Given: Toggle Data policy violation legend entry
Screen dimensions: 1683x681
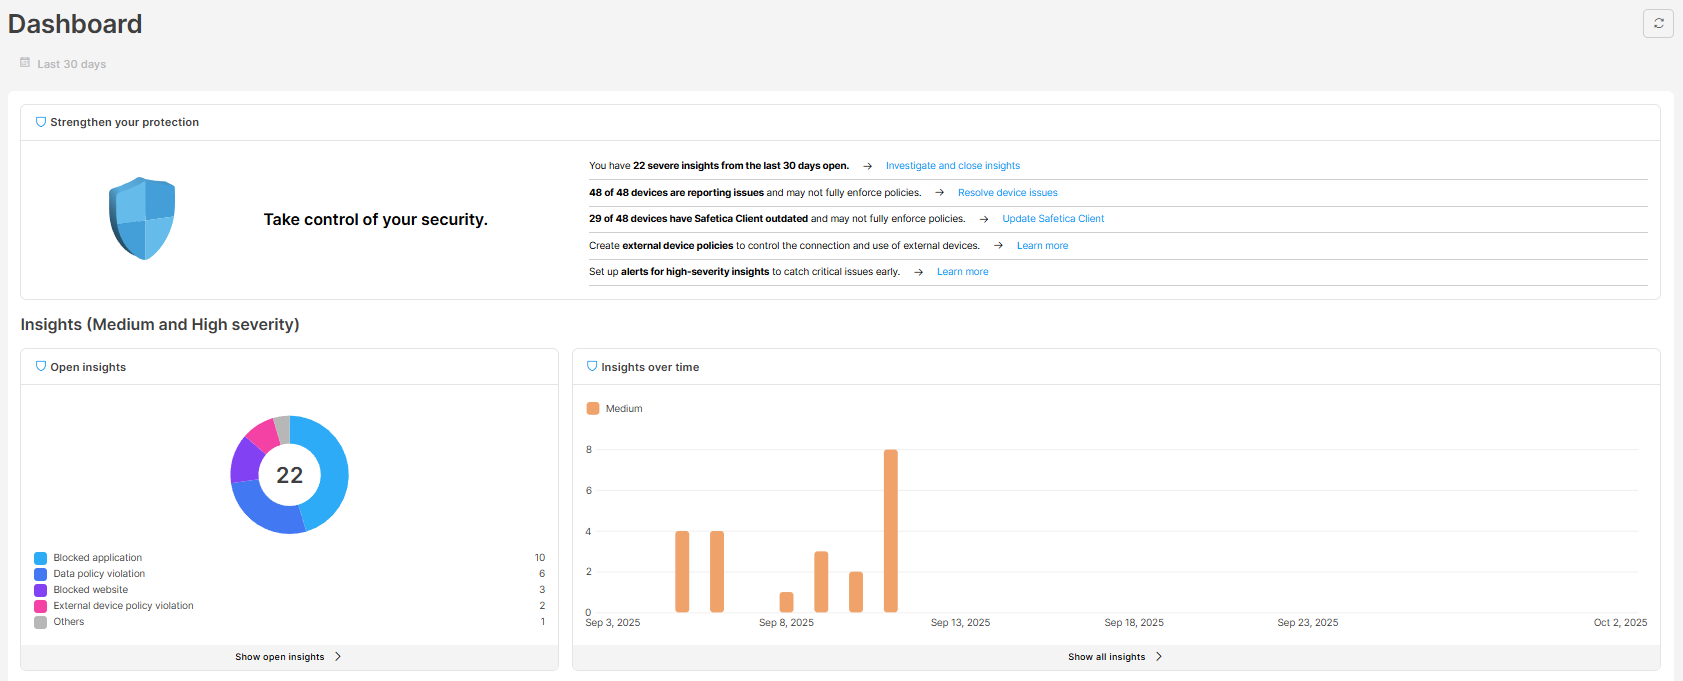Looking at the screenshot, I should click(99, 574).
